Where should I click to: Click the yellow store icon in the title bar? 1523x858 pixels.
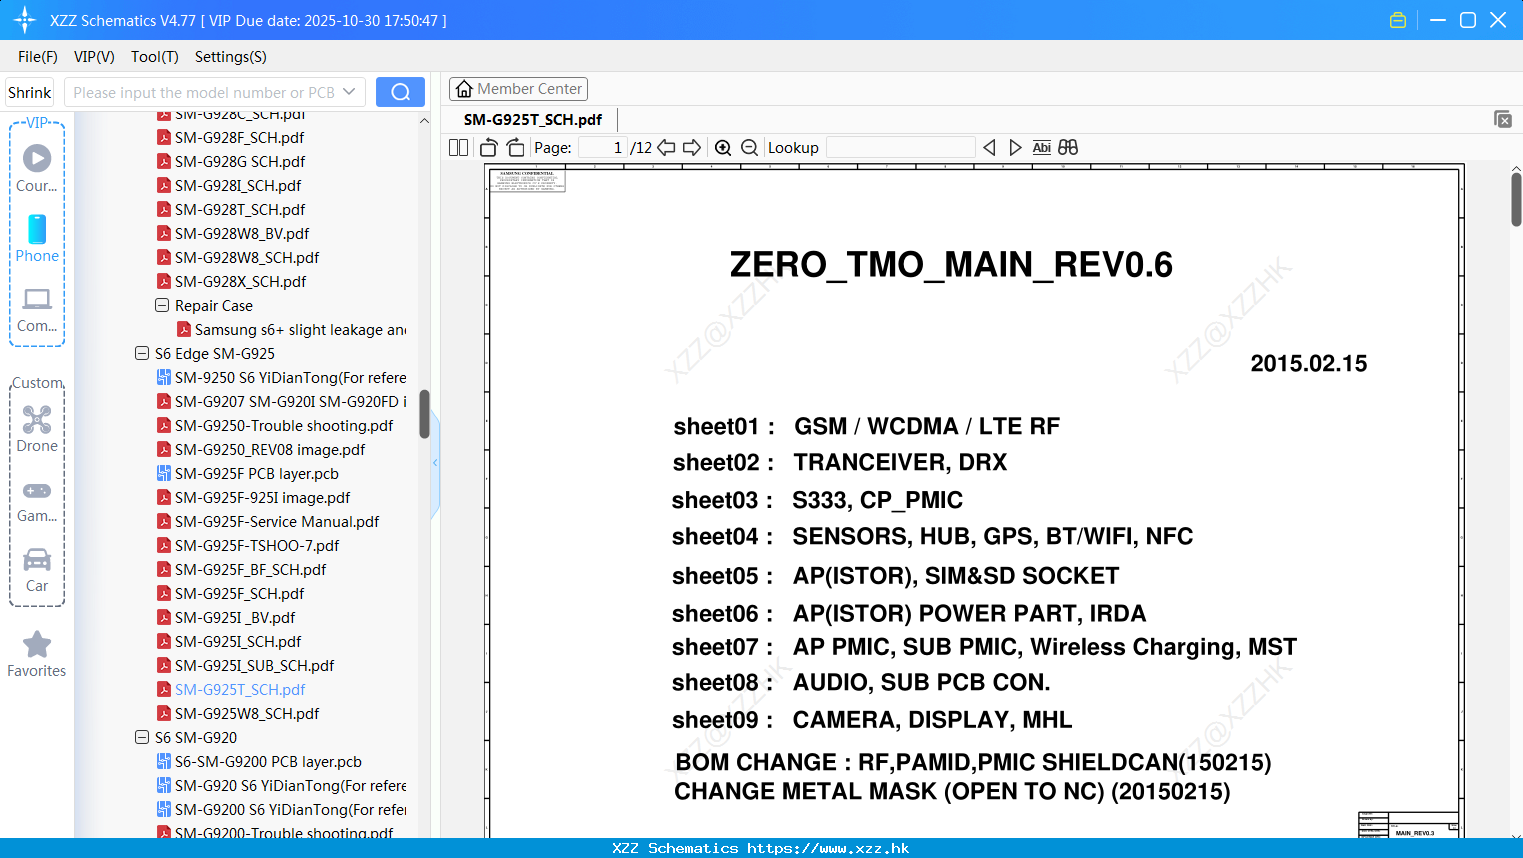tap(1398, 20)
